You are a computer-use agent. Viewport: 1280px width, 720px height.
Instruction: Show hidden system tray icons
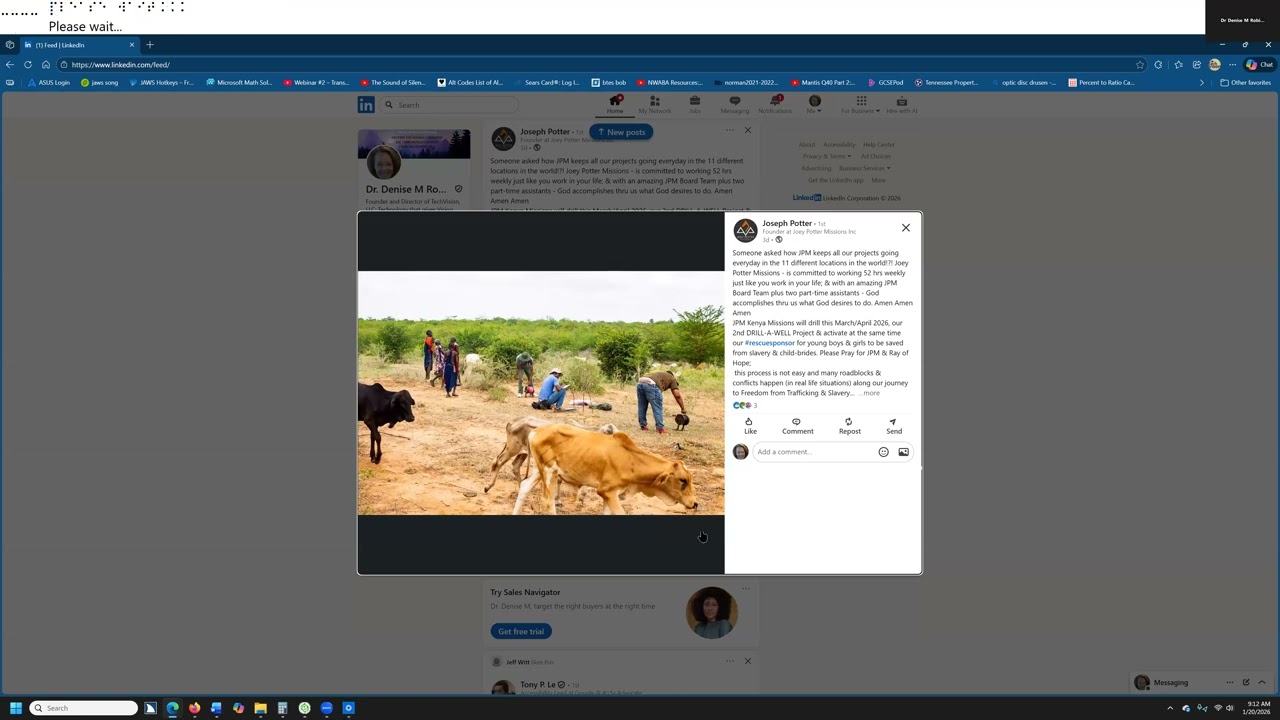coord(1170,708)
